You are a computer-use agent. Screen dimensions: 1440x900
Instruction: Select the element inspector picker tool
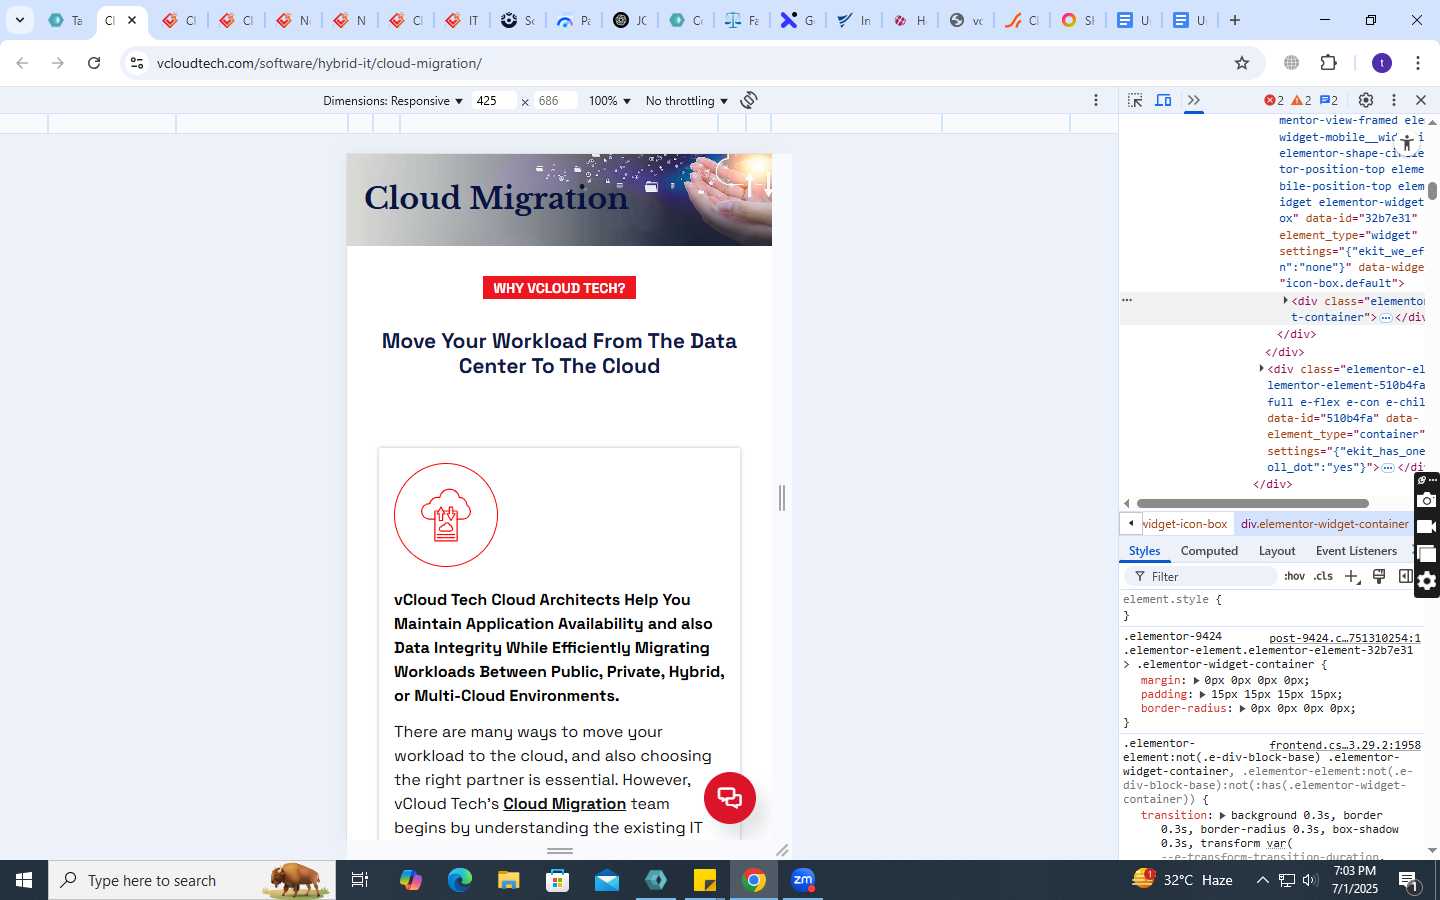point(1135,100)
